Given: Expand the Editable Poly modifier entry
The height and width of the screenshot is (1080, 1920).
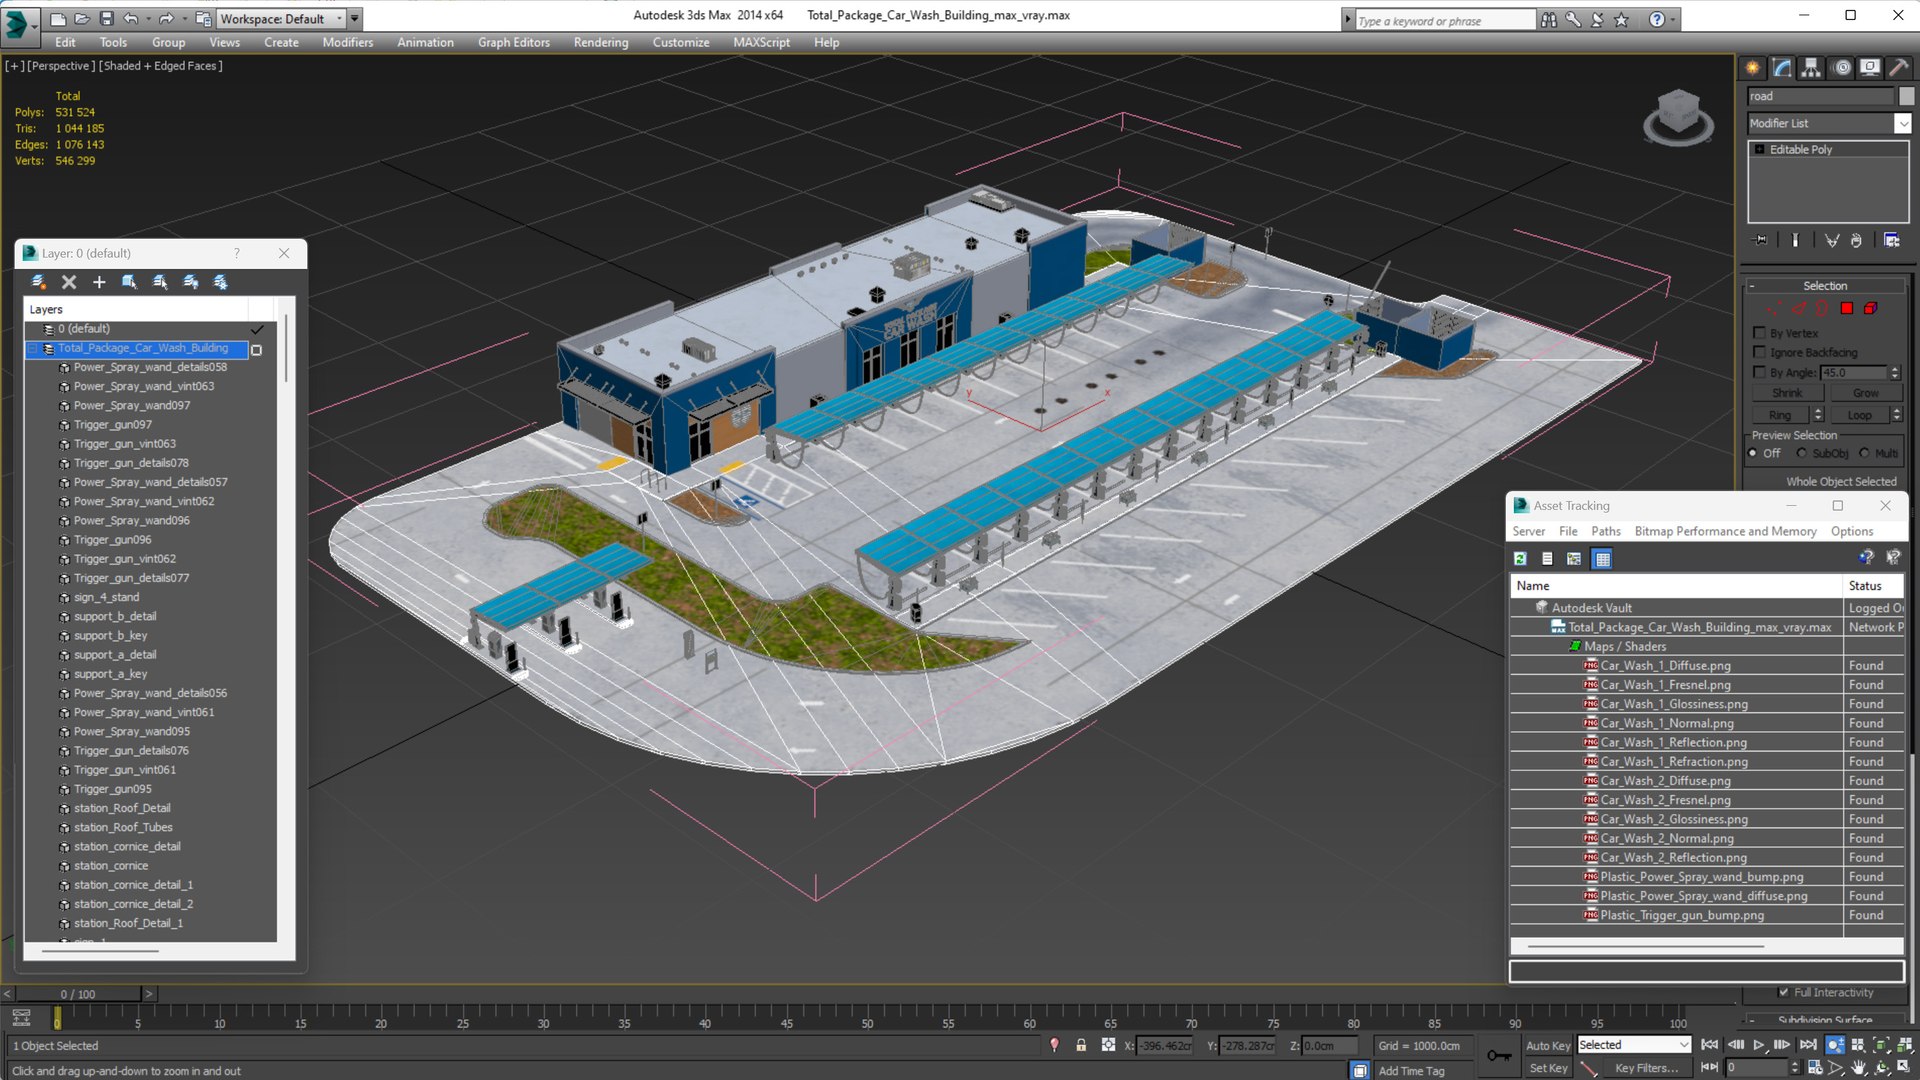Looking at the screenshot, I should [1759, 149].
